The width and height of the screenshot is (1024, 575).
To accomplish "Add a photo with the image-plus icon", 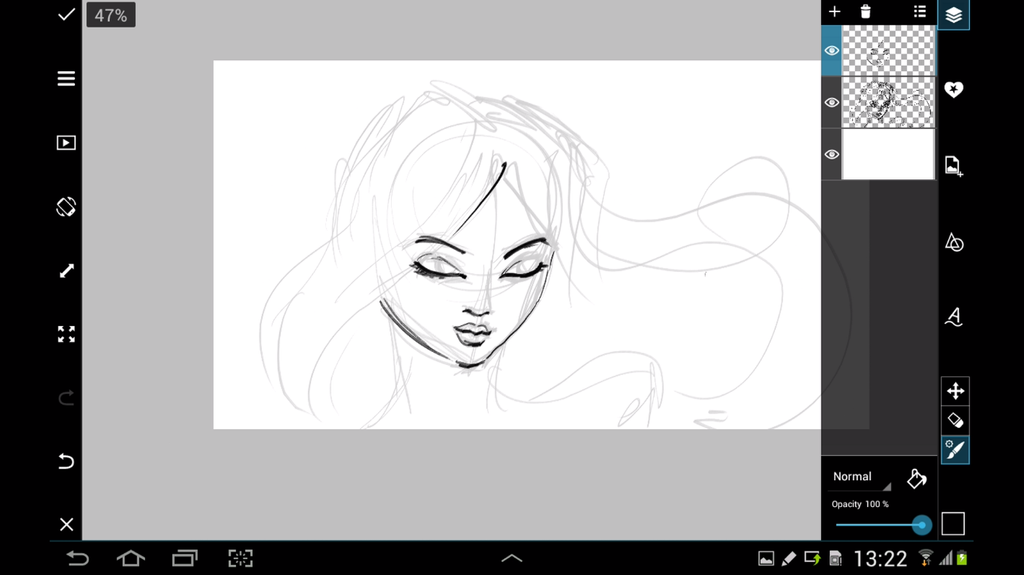I will pyautogui.click(x=953, y=166).
